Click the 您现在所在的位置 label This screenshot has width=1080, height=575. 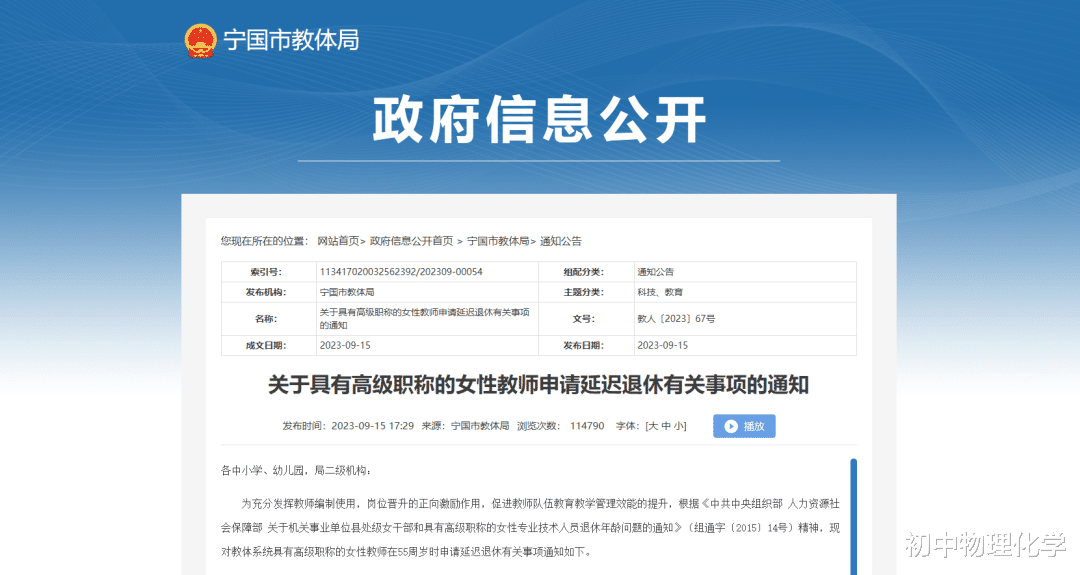(264, 241)
